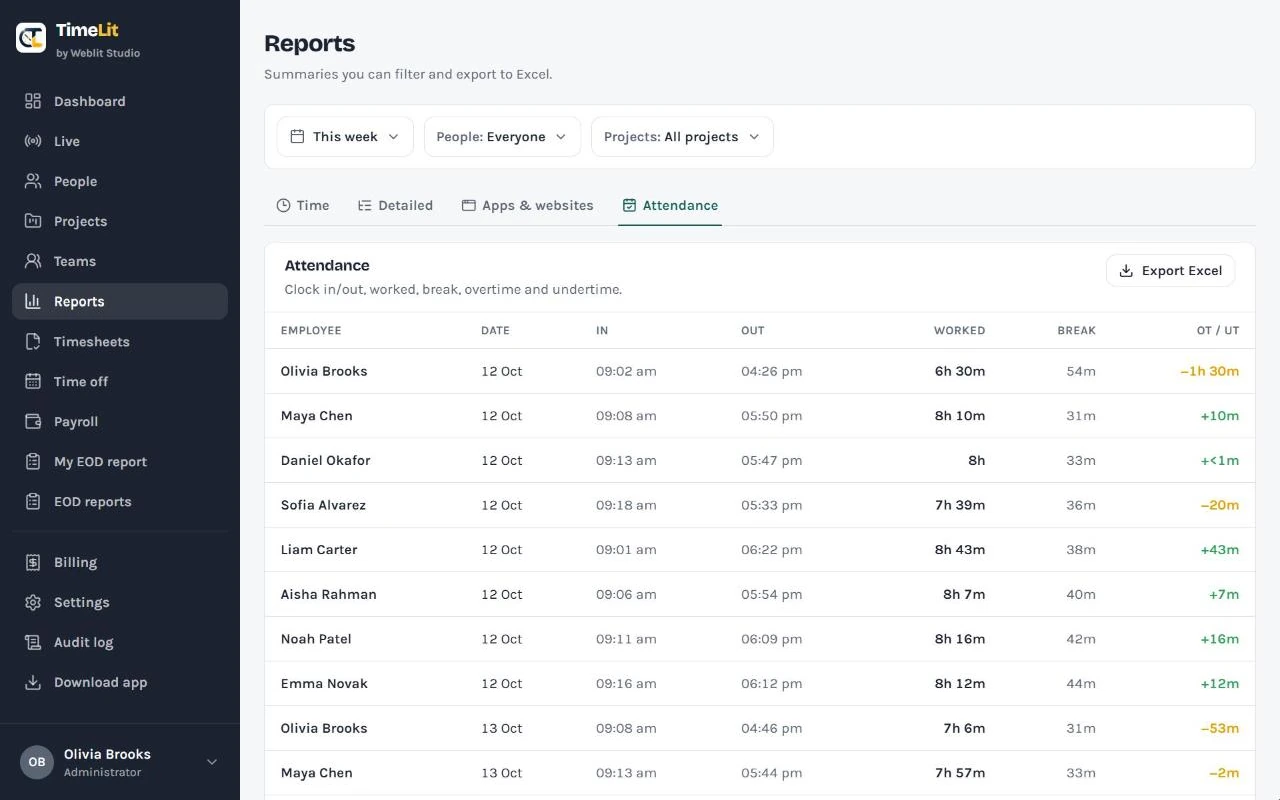The width and height of the screenshot is (1280, 800).
Task: Select the −1h 30m undertime value
Action: [1210, 371]
